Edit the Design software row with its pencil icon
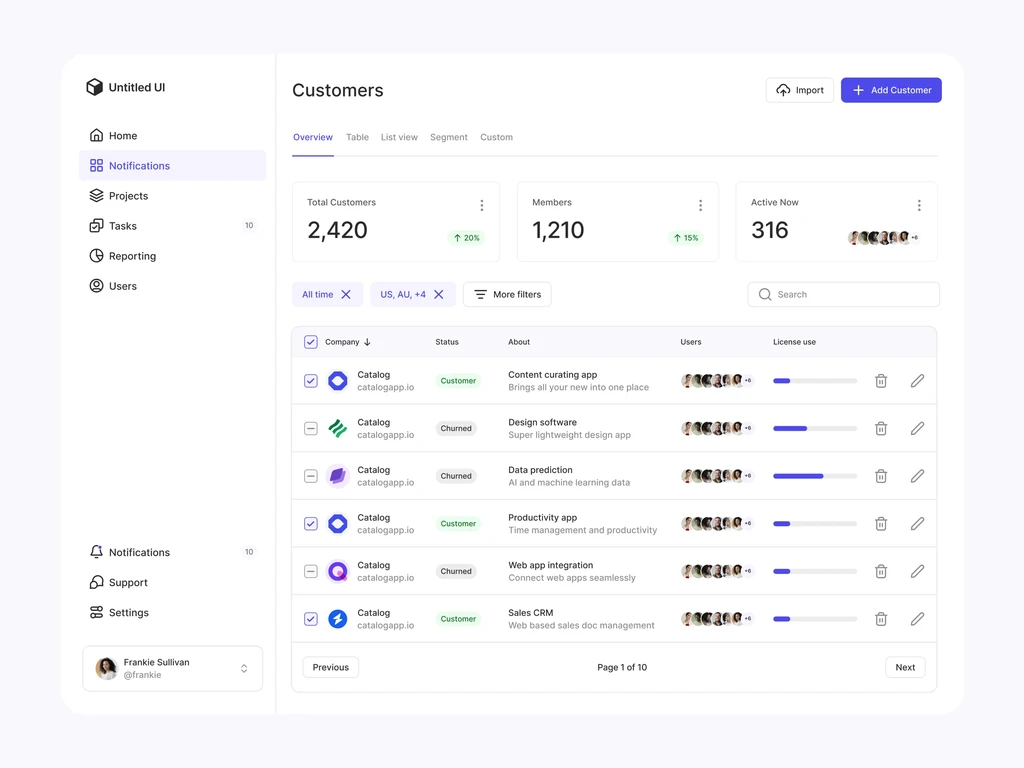 click(x=917, y=428)
